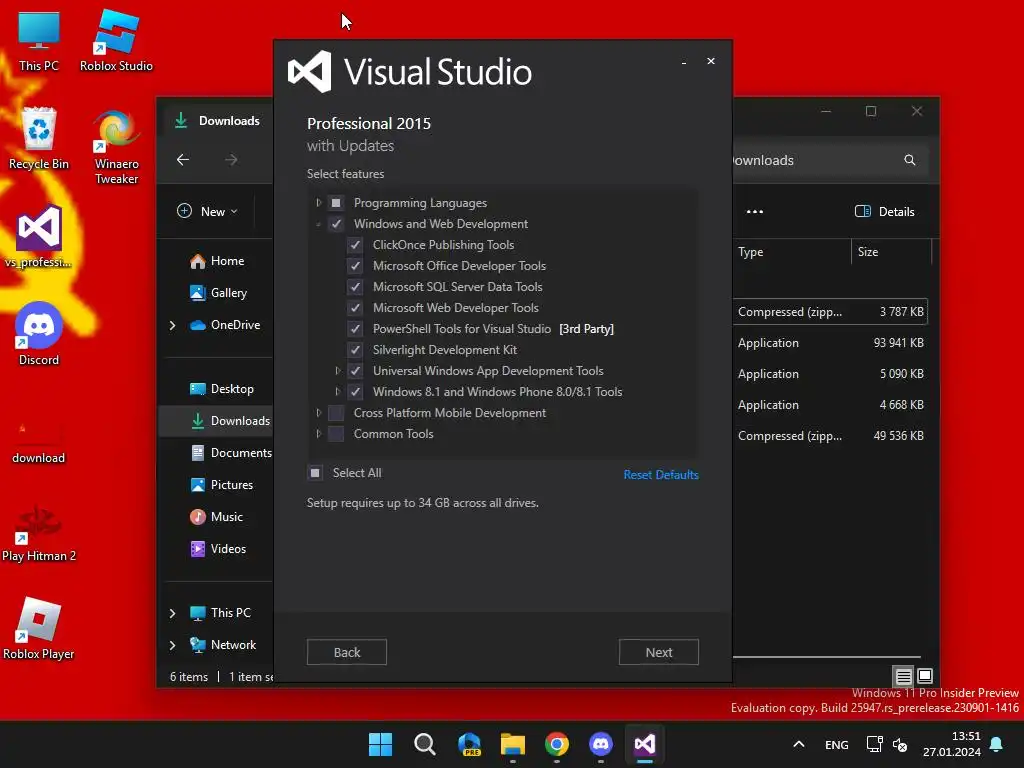Expand Windows 8.1 and Windows Phone Tools
The image size is (1024, 768).
(x=338, y=391)
